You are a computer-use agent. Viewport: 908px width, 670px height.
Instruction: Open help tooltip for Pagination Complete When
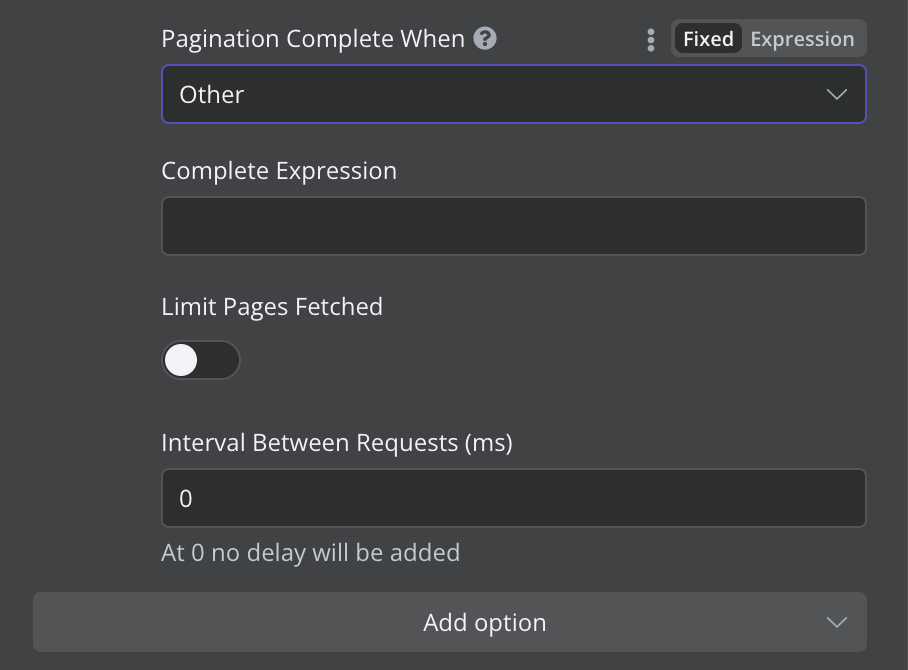[485, 39]
